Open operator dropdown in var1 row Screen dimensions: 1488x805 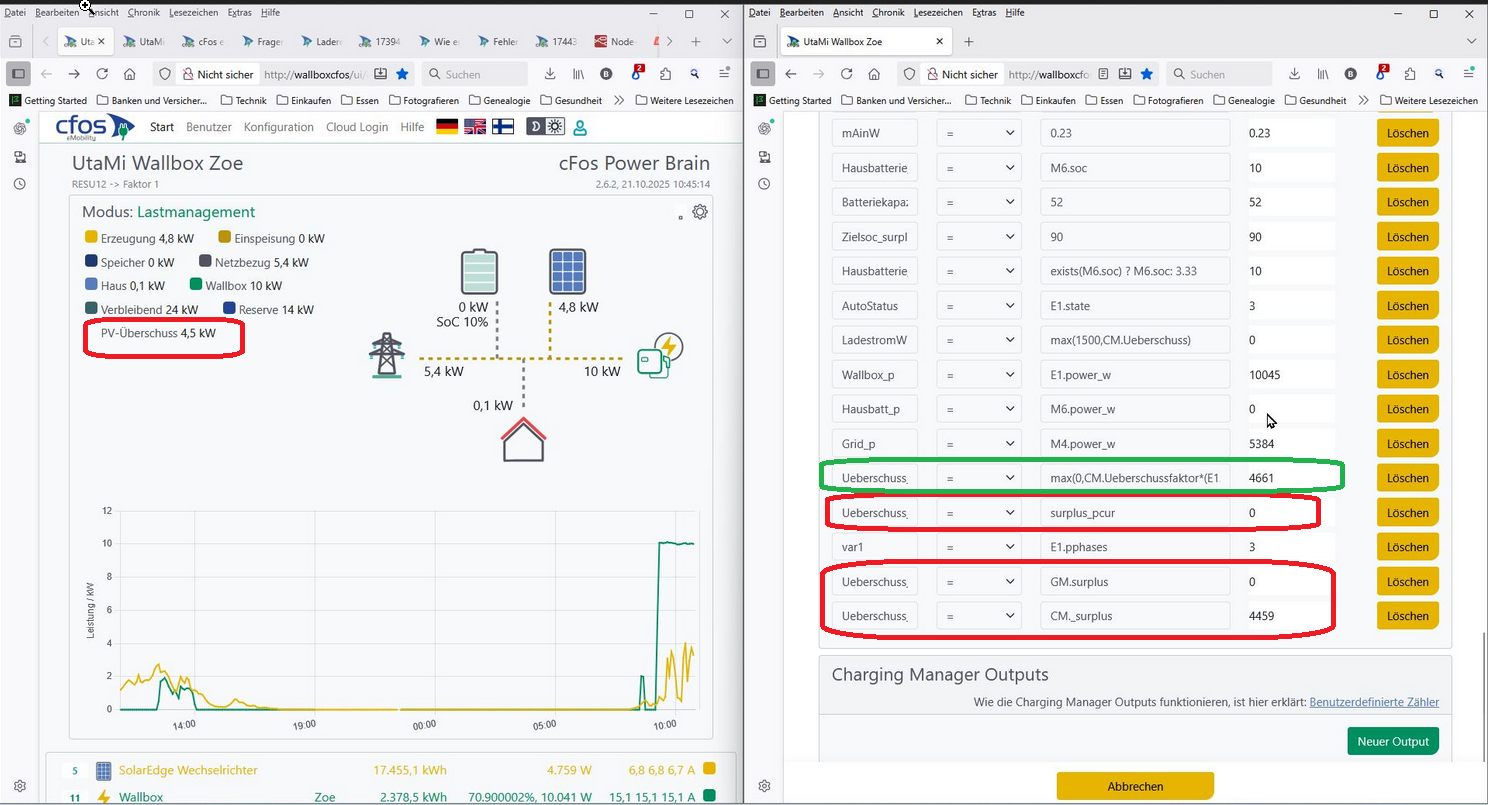(x=978, y=547)
